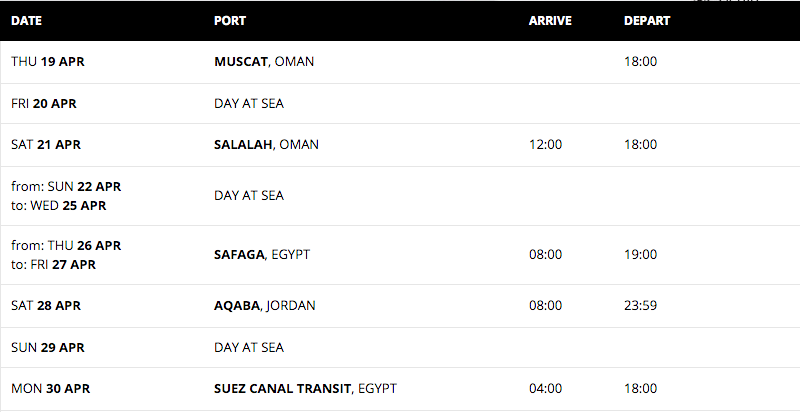The height and width of the screenshot is (412, 800).
Task: Click the DEPART column header
Action: 647,21
